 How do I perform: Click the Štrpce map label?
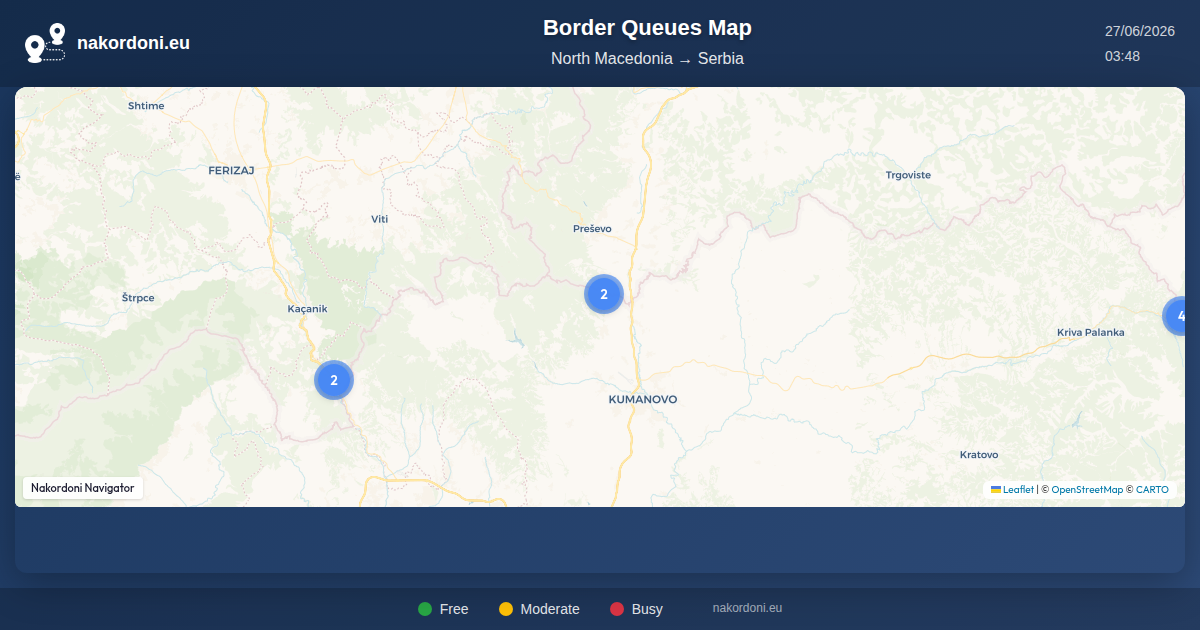138,298
